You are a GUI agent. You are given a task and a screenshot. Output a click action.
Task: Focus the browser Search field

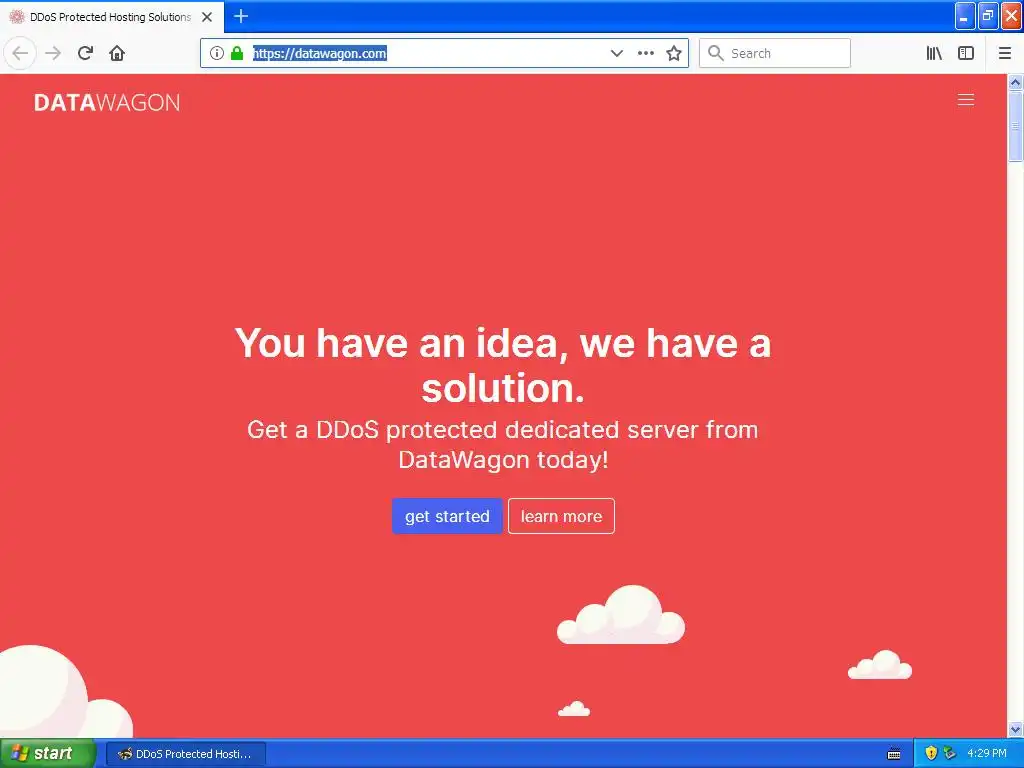click(x=775, y=53)
